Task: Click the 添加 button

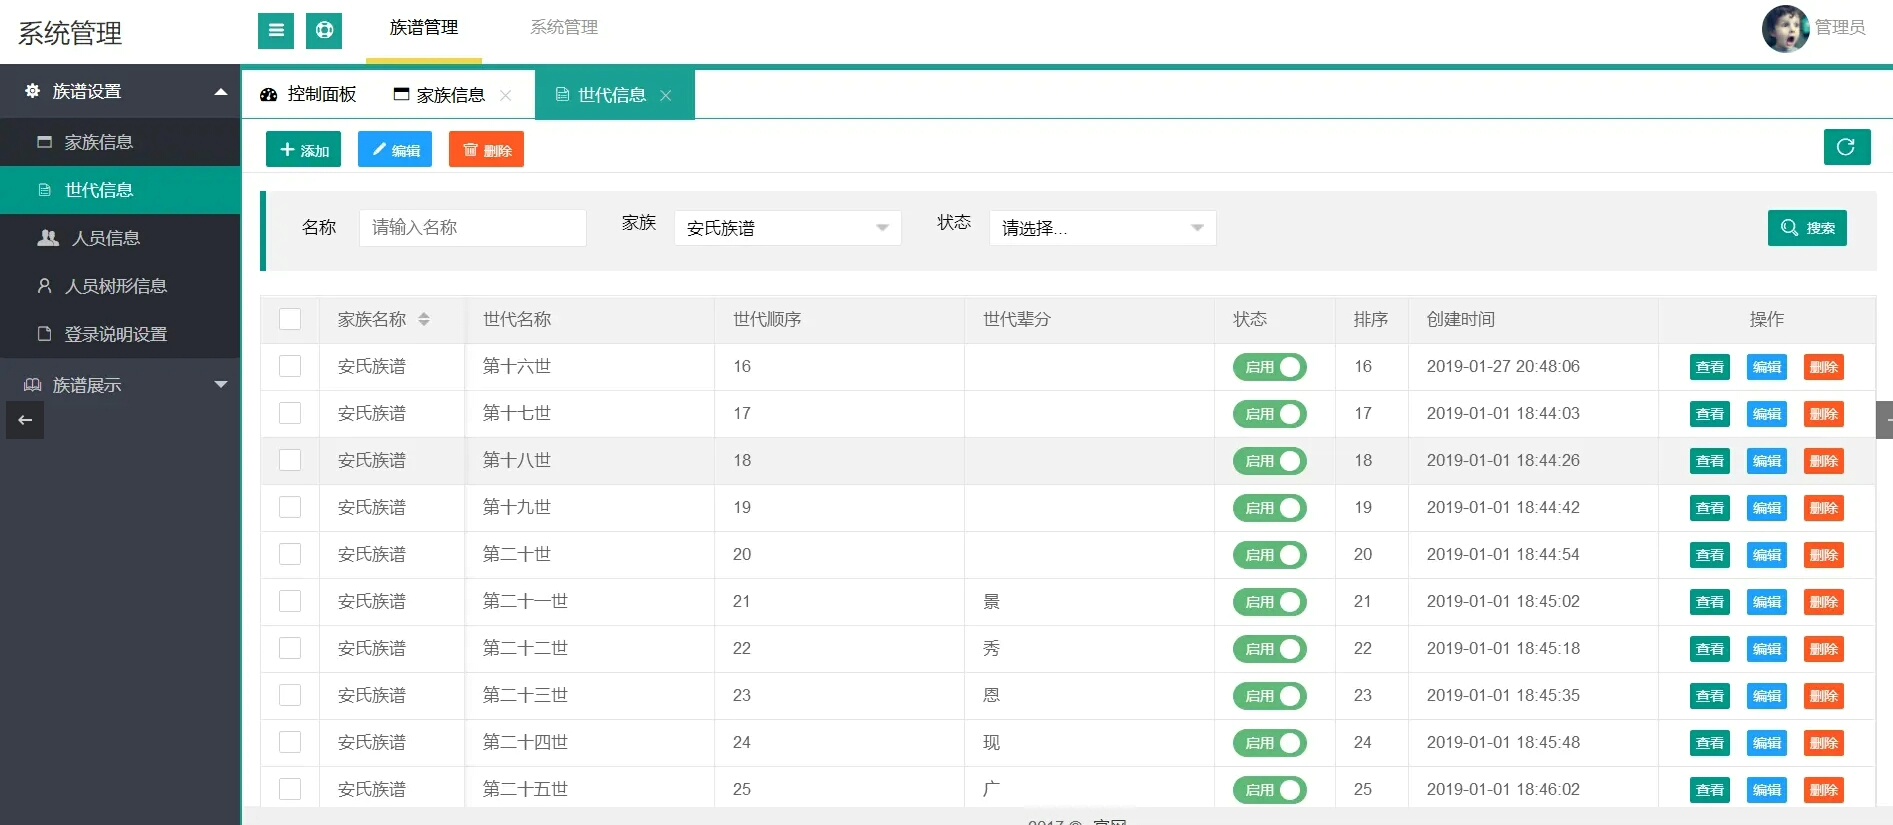Action: pos(304,150)
